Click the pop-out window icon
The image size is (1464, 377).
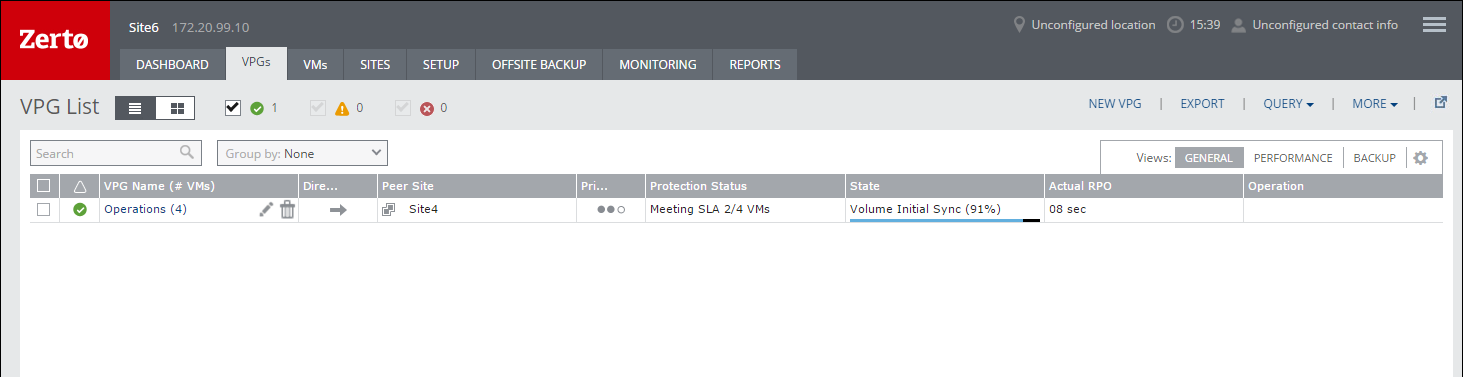coord(1441,102)
